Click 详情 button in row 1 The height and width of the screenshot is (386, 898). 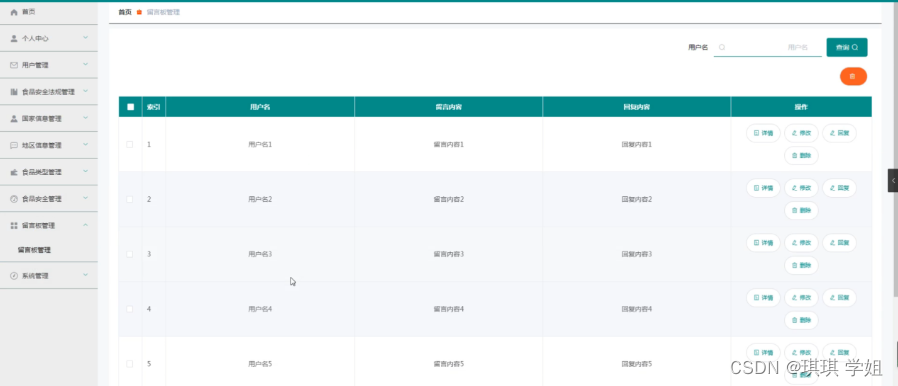763,133
